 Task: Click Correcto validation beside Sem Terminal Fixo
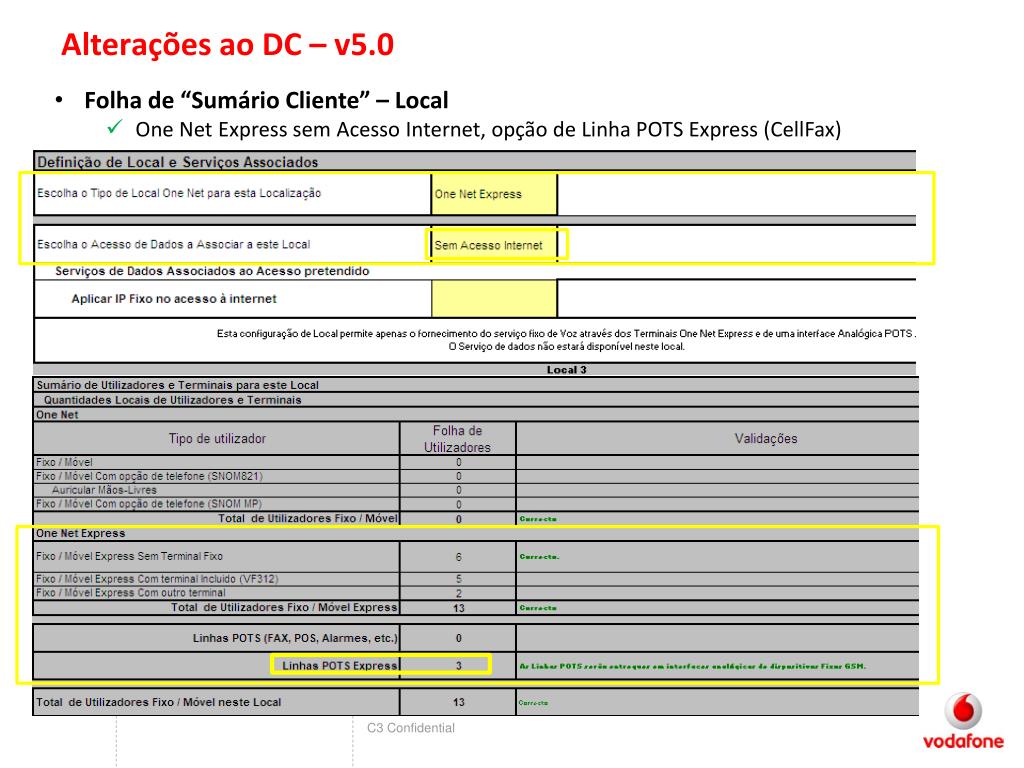coord(539,557)
